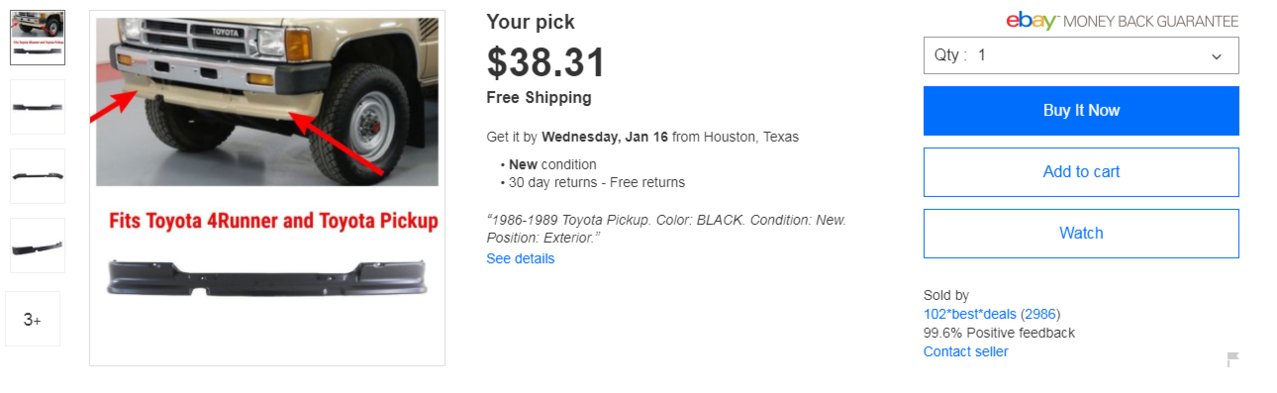Click the Contact seller link
This screenshot has height=393, width=1277.
[966, 352]
